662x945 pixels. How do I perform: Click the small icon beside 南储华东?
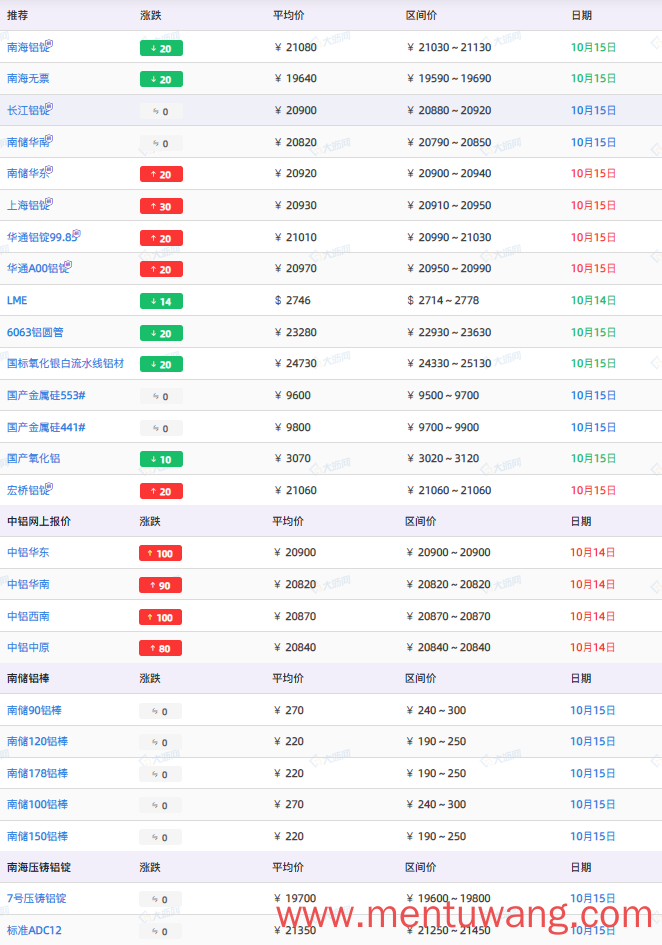tap(49, 170)
